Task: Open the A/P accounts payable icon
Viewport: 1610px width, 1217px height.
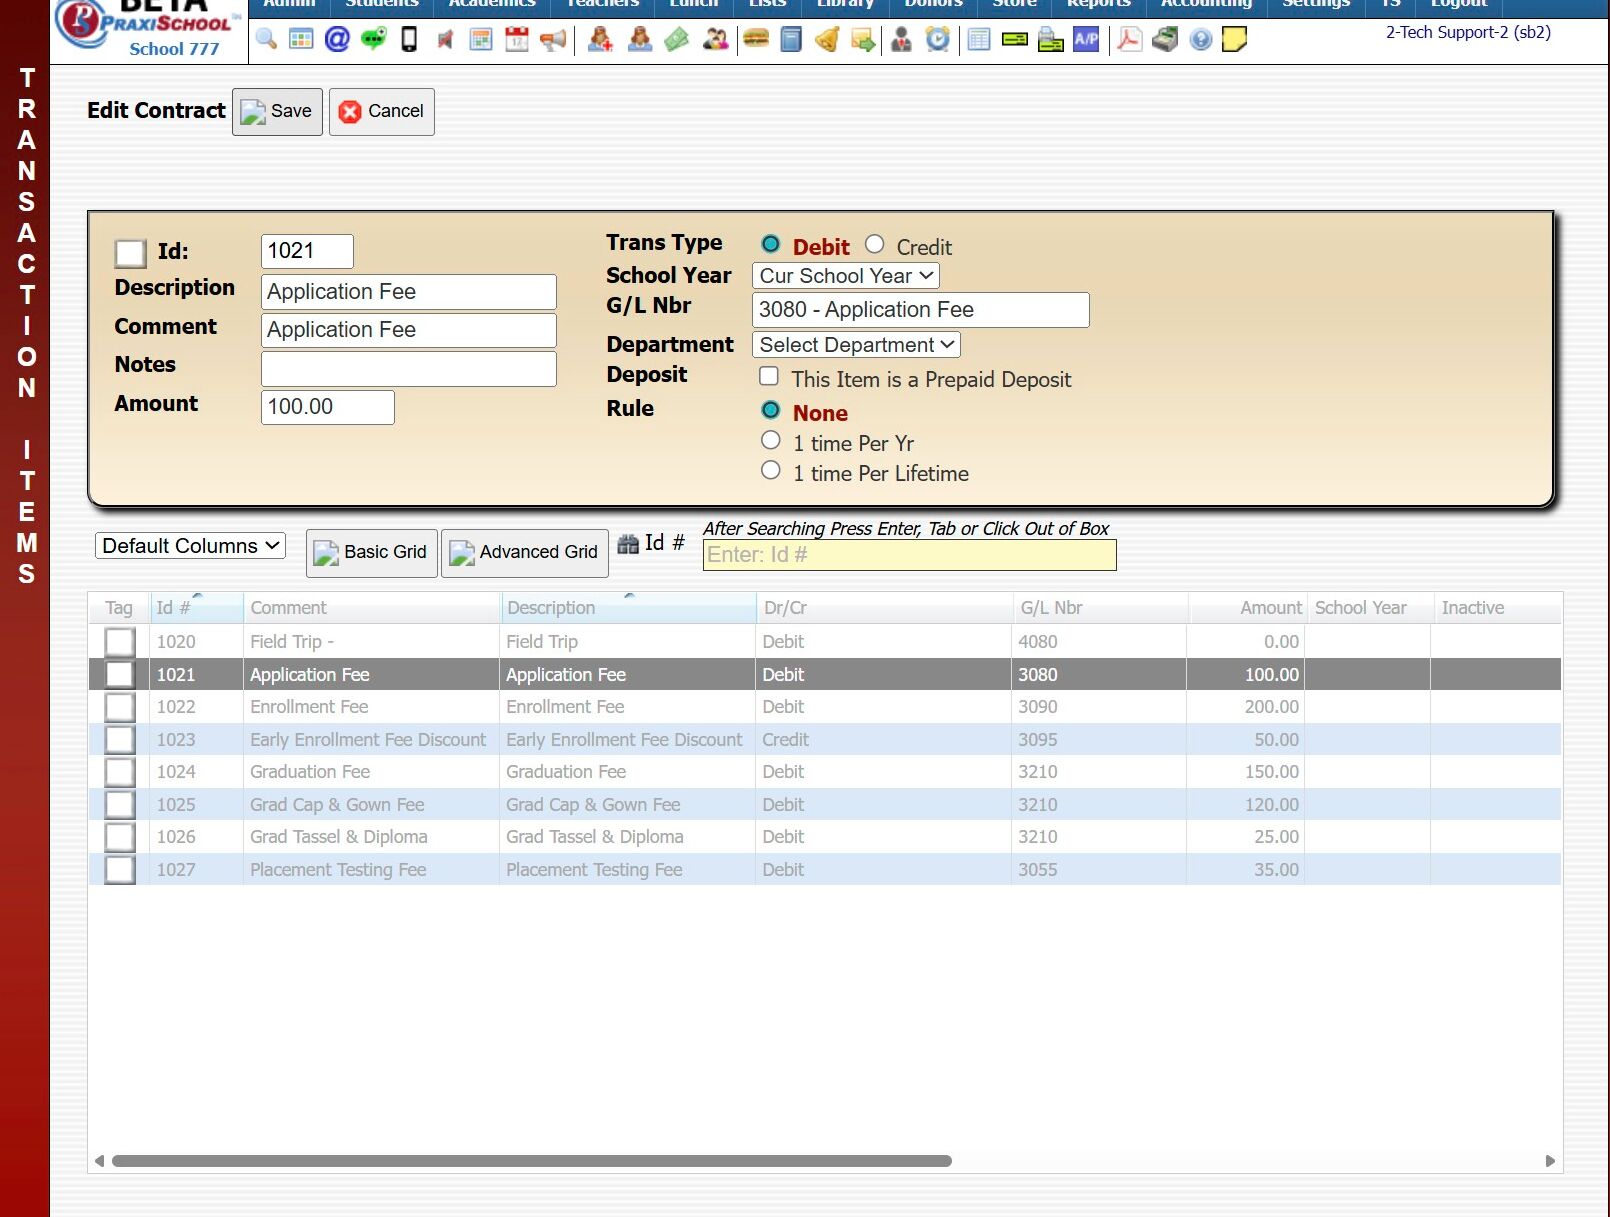Action: coord(1086,40)
